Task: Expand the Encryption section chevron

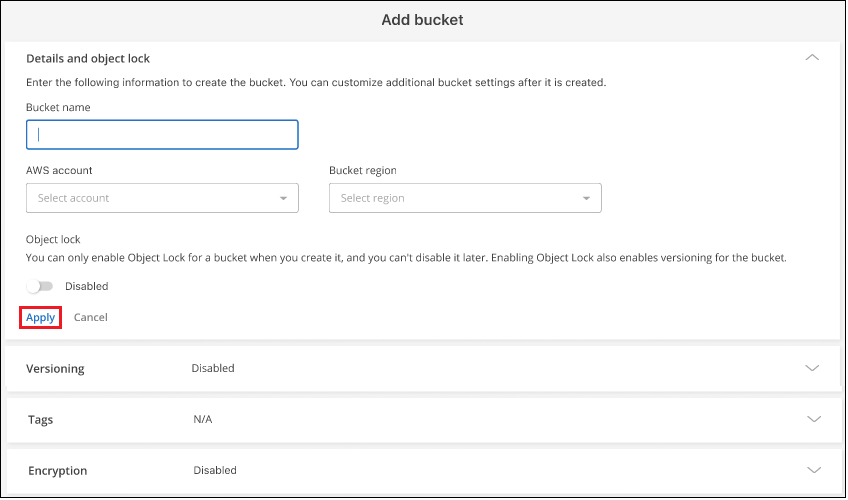Action: point(812,470)
